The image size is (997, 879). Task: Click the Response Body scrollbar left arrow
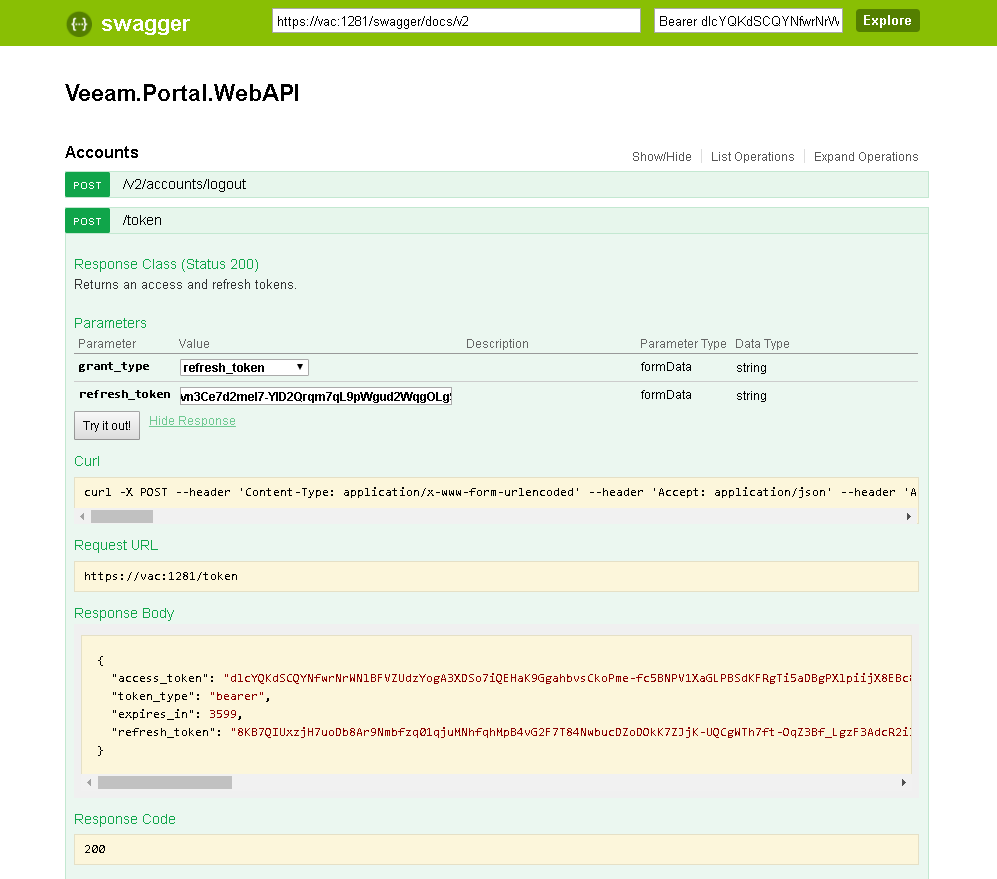click(88, 783)
